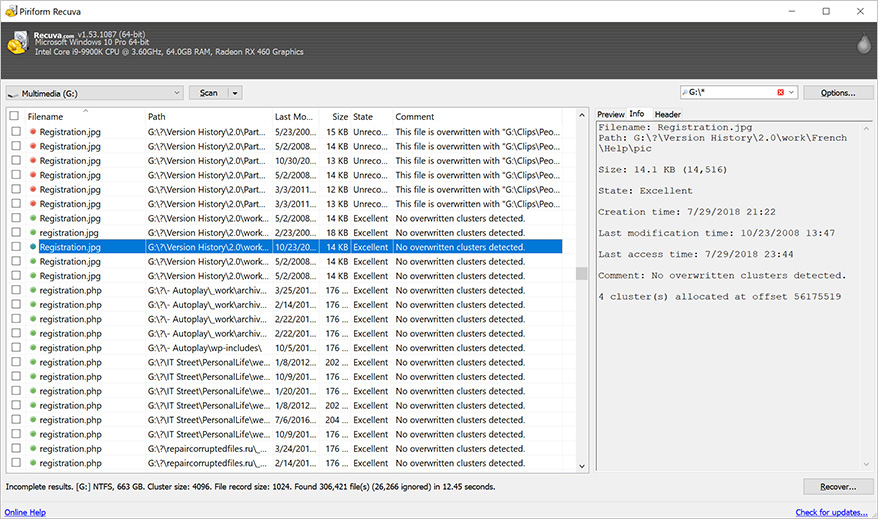This screenshot has height=519, width=878.
Task: Click the 3/24/201 repaircorruptedfiles.ru path cell
Action: pos(207,448)
